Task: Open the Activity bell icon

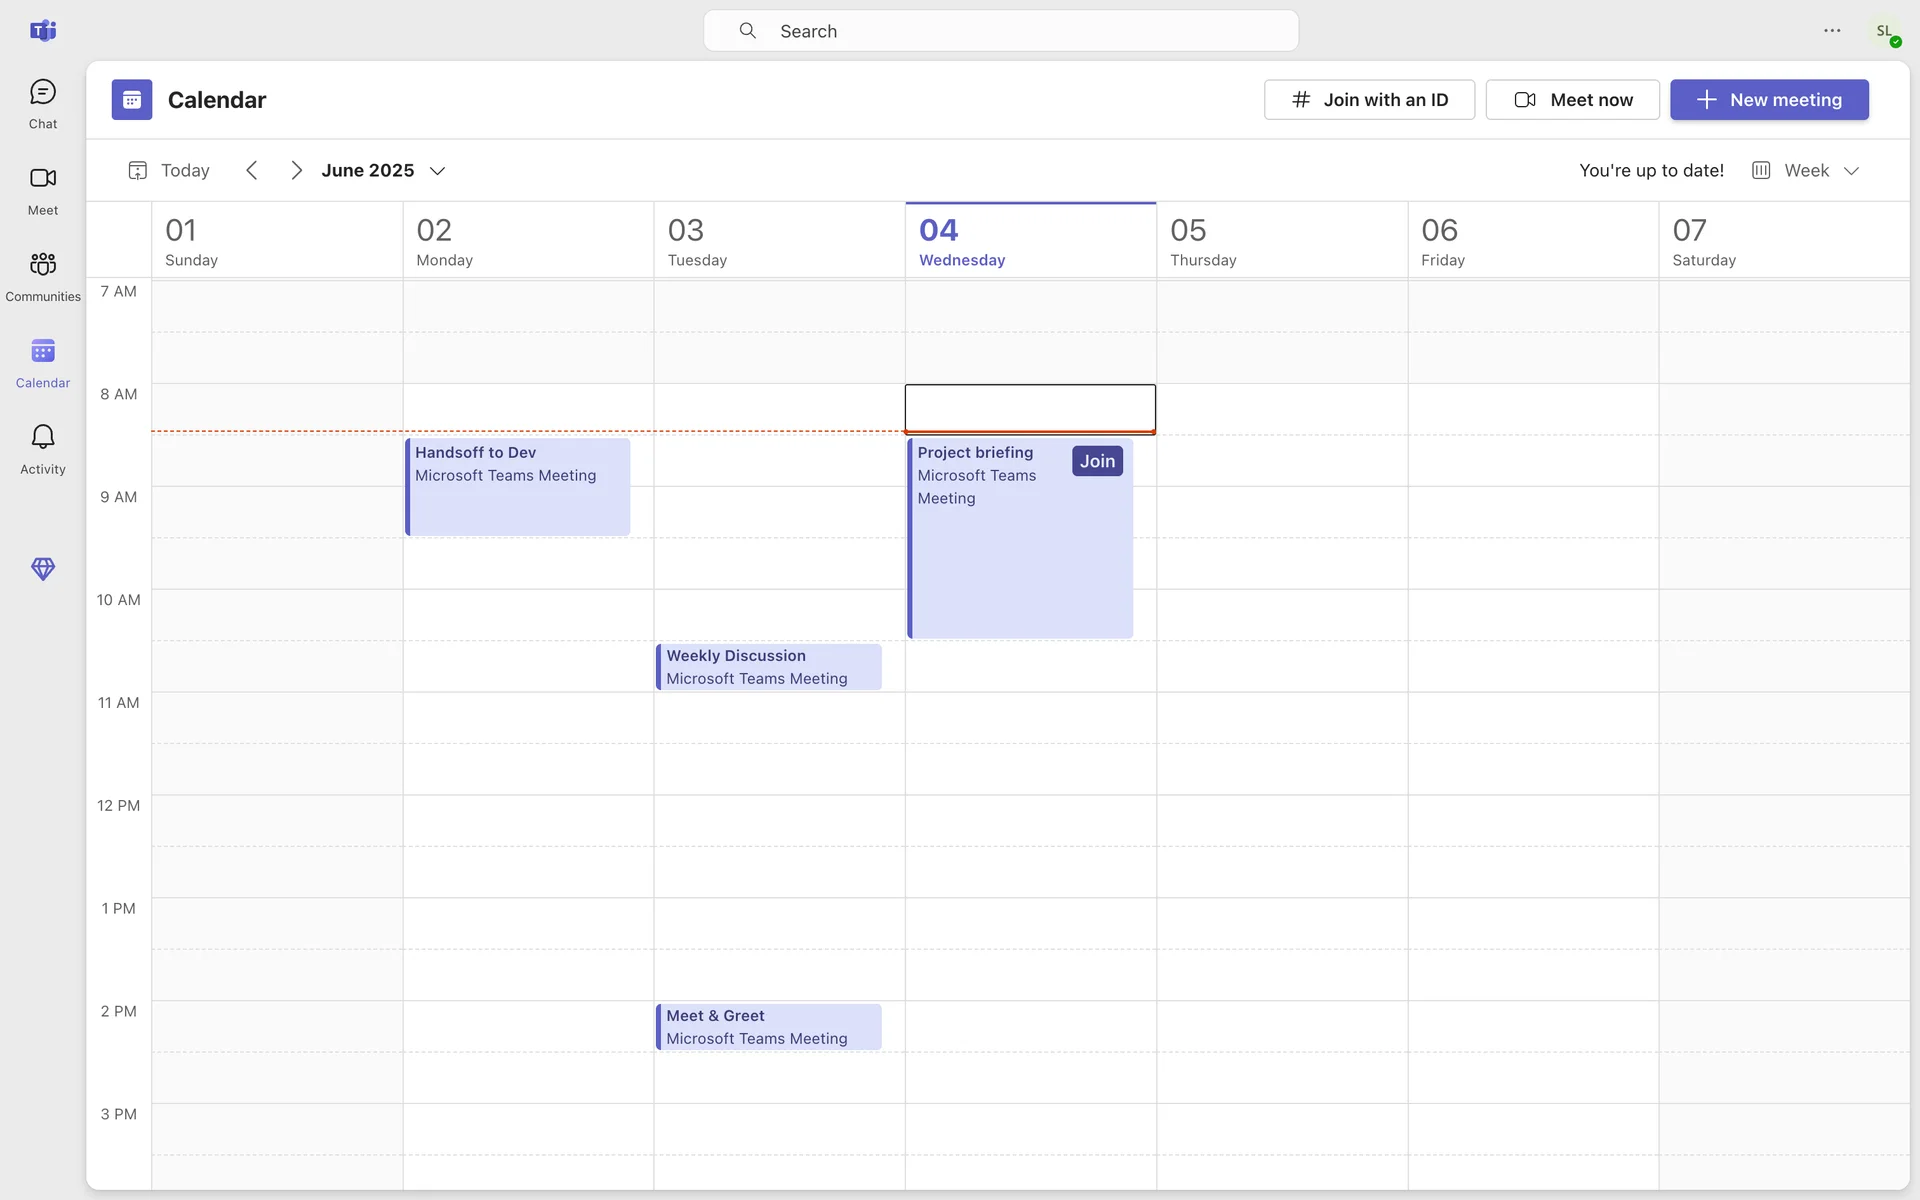Action: 42,449
